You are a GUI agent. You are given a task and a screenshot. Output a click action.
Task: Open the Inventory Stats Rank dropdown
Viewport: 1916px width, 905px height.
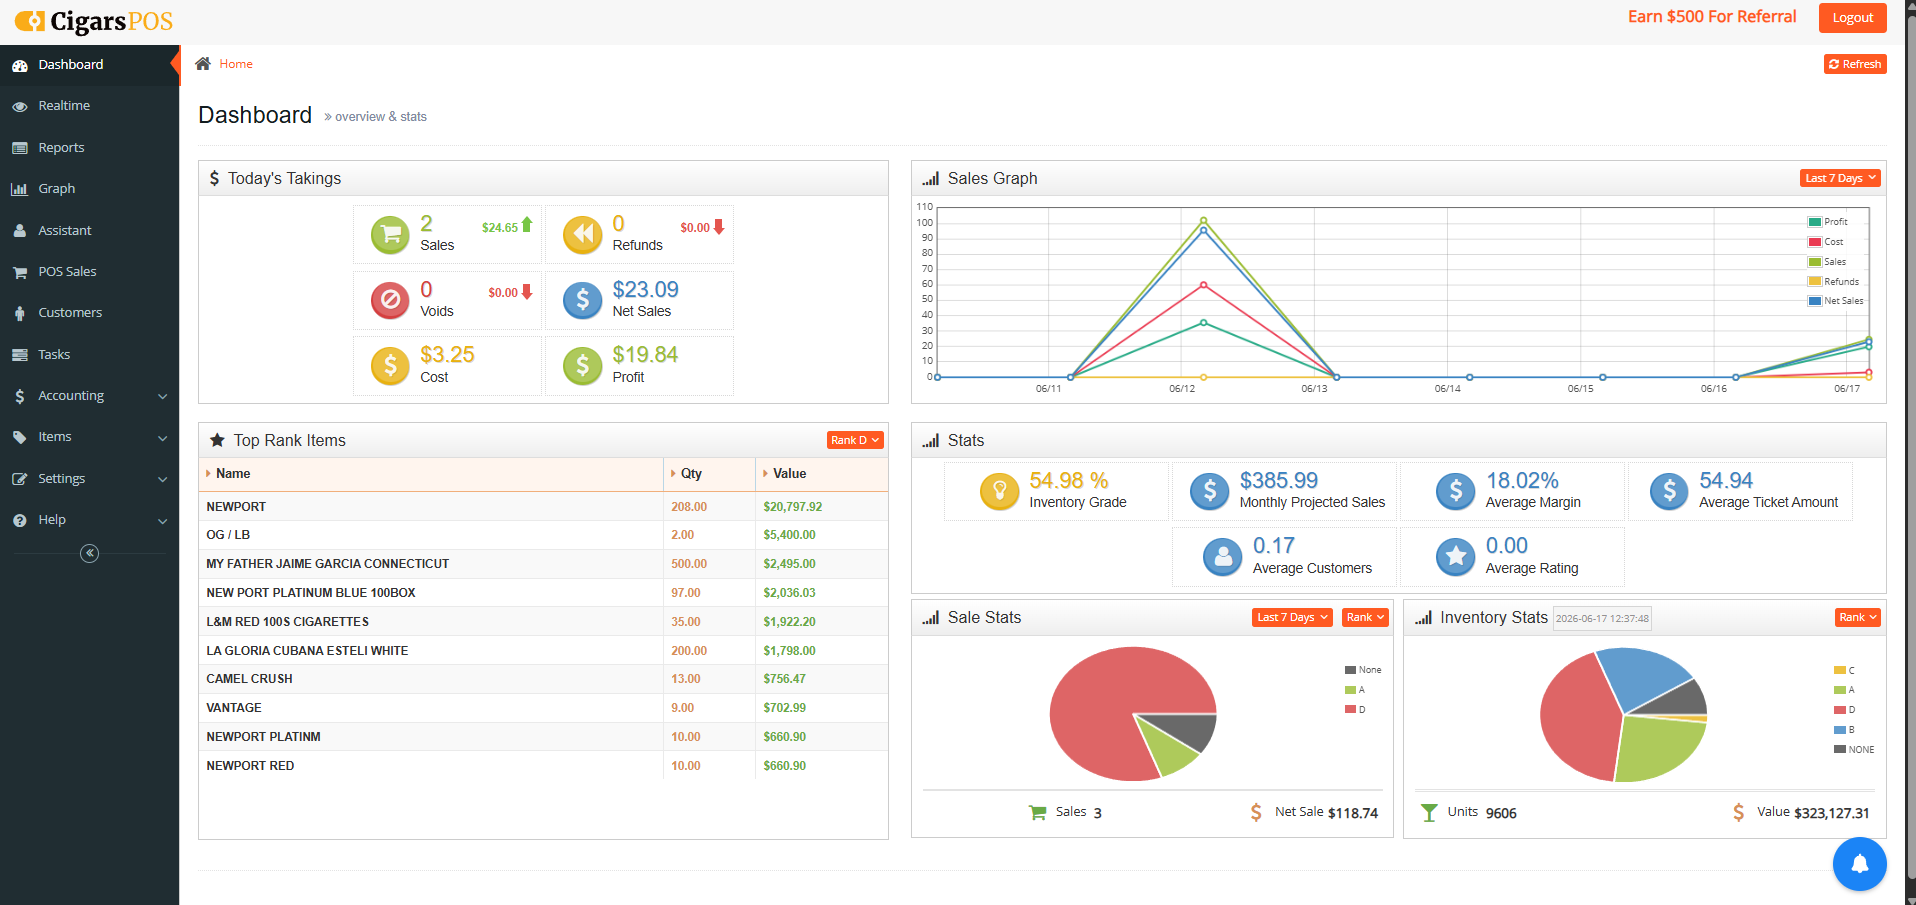pos(1858,617)
